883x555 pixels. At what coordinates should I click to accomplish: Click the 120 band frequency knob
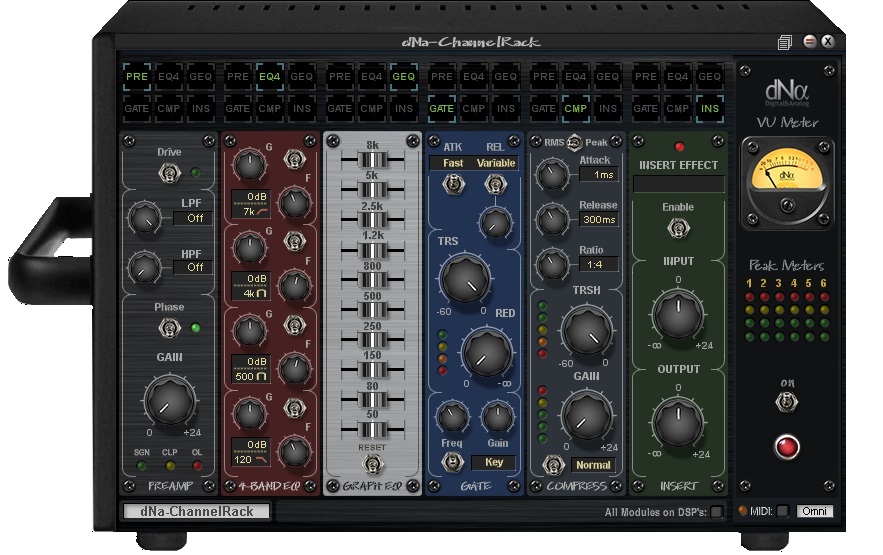pyautogui.click(x=294, y=451)
